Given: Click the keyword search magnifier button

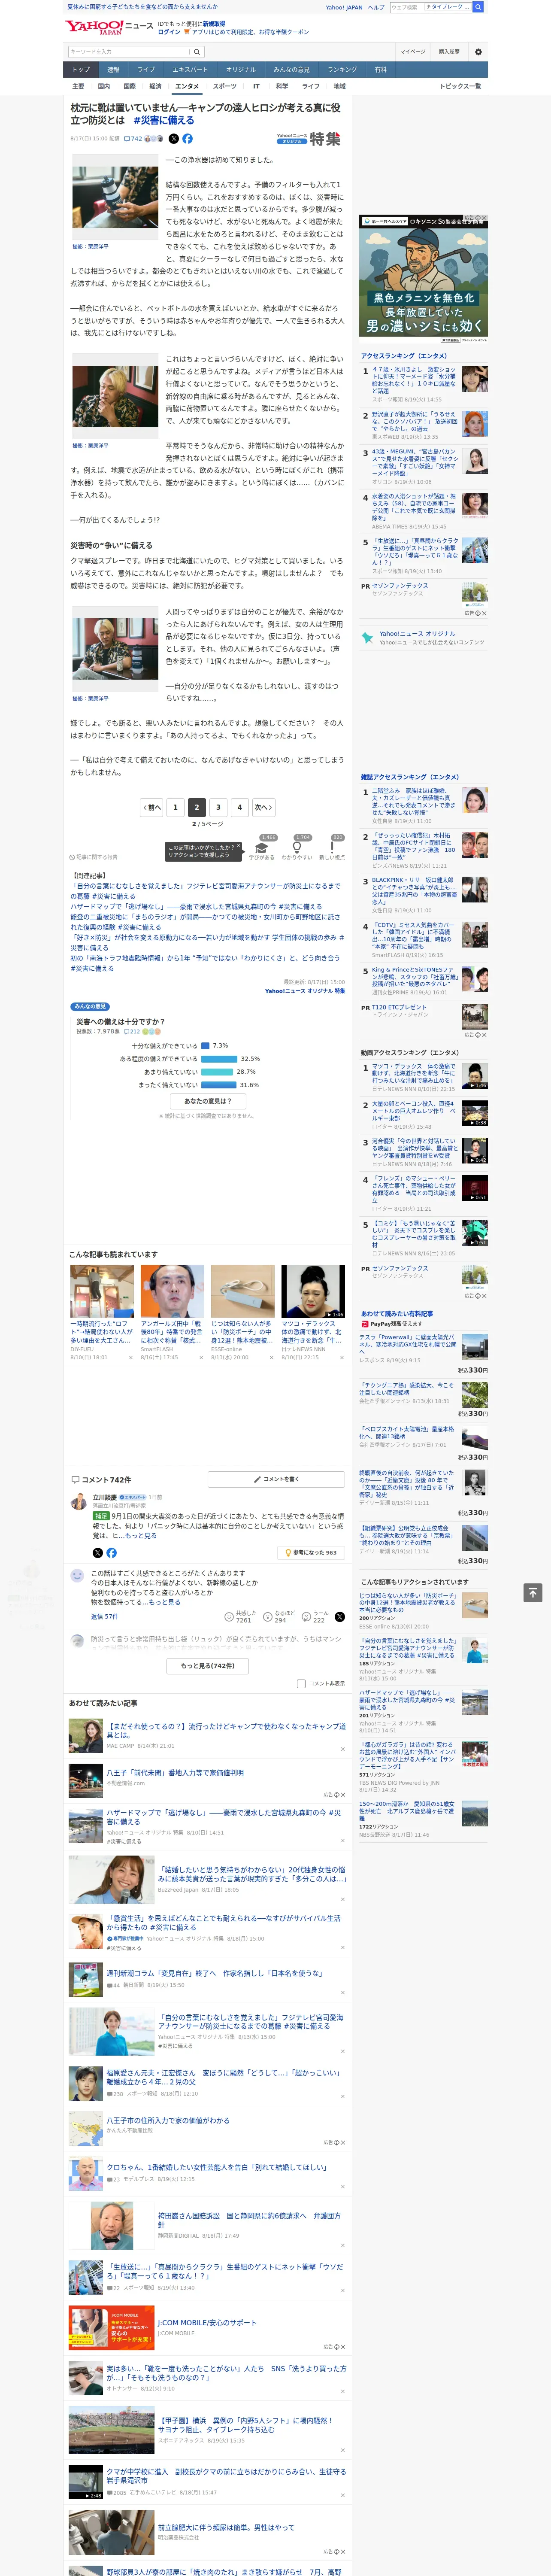Looking at the screenshot, I should [197, 51].
